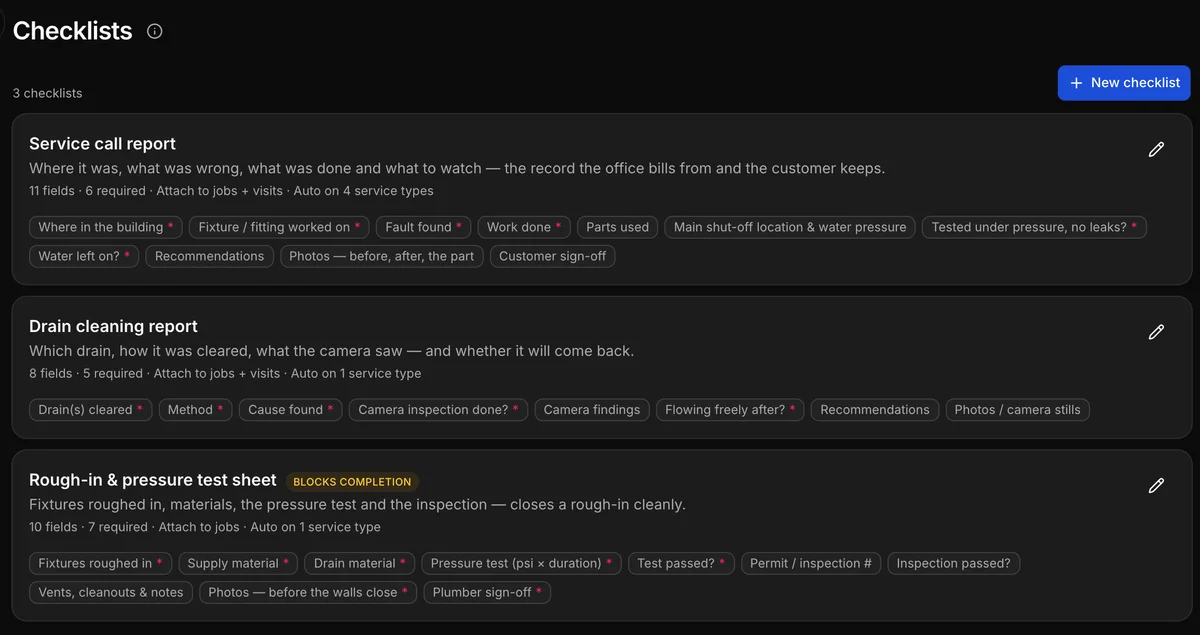Open Rough-in & pressure test sheet title

click(153, 480)
